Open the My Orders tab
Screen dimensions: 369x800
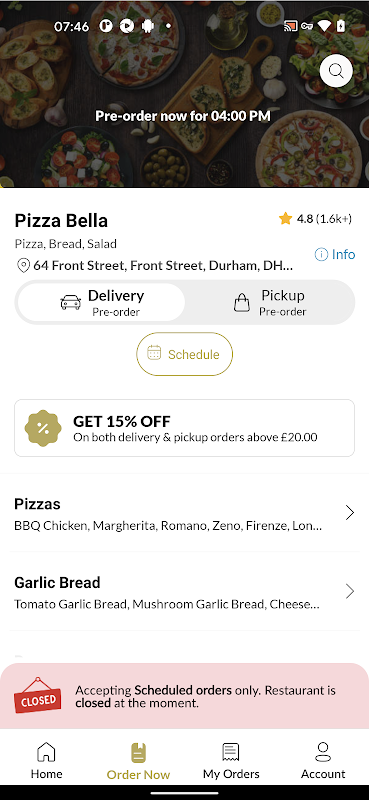(x=231, y=761)
